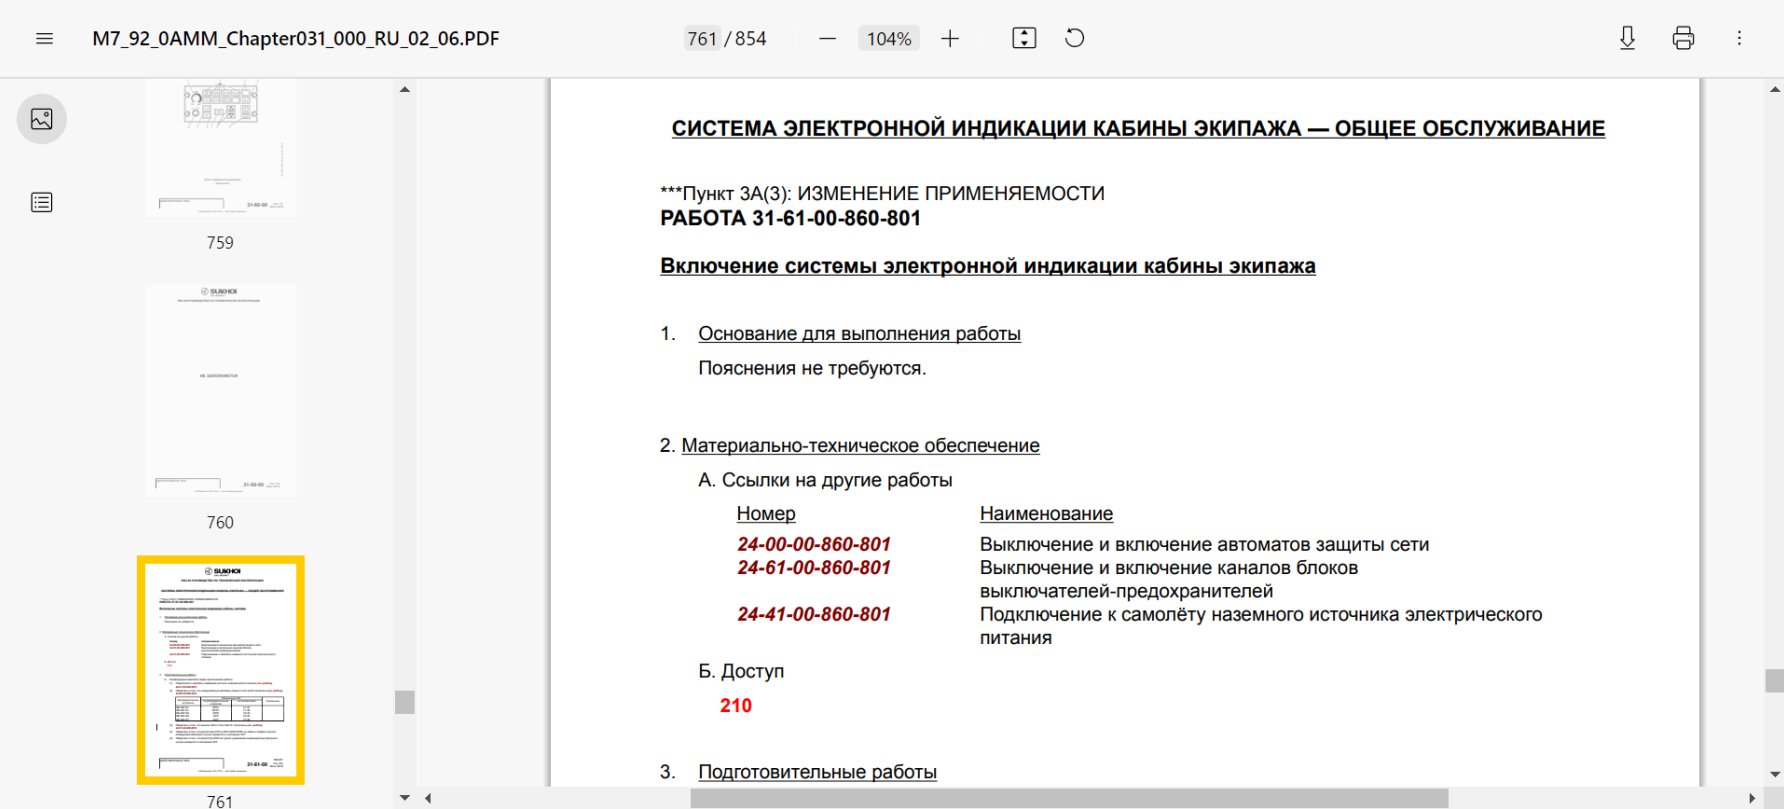Open linked task 24-61-00-860-801

[814, 567]
